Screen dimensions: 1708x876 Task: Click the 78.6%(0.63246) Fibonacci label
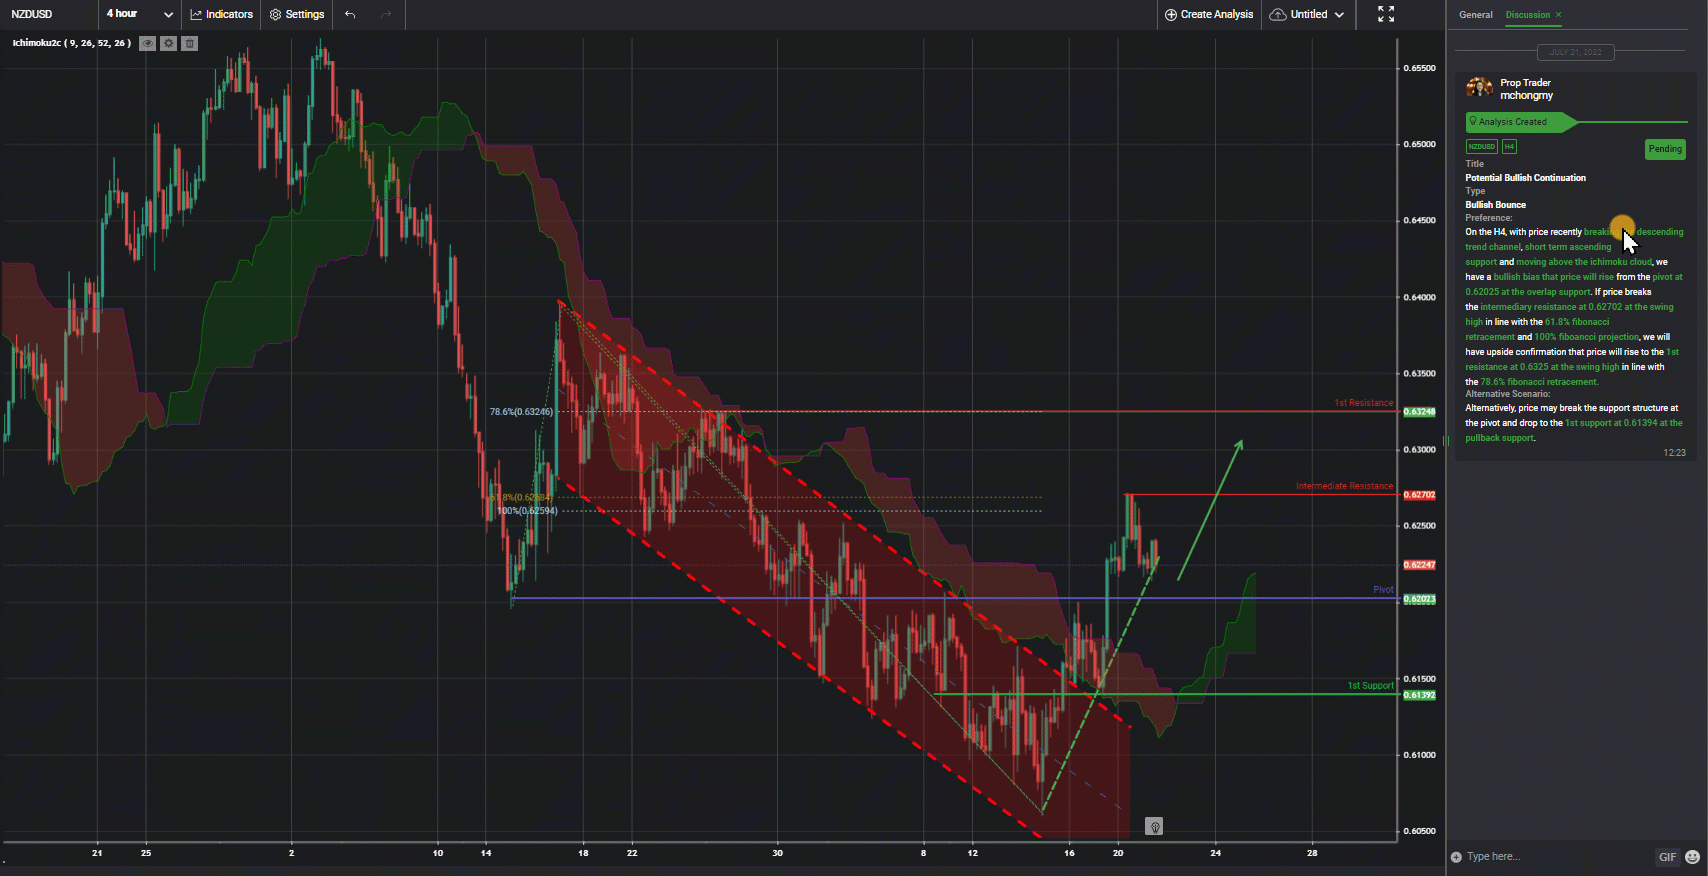tap(521, 412)
